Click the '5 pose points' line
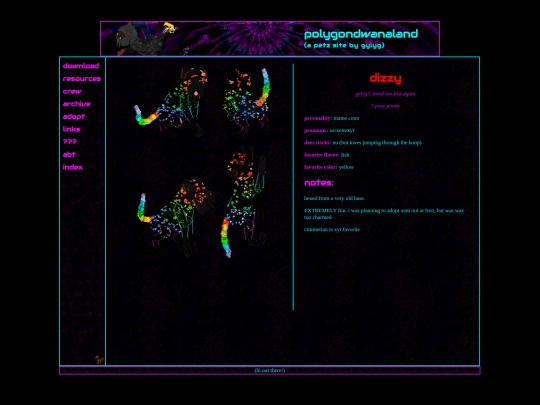540x405 pixels. point(385,106)
